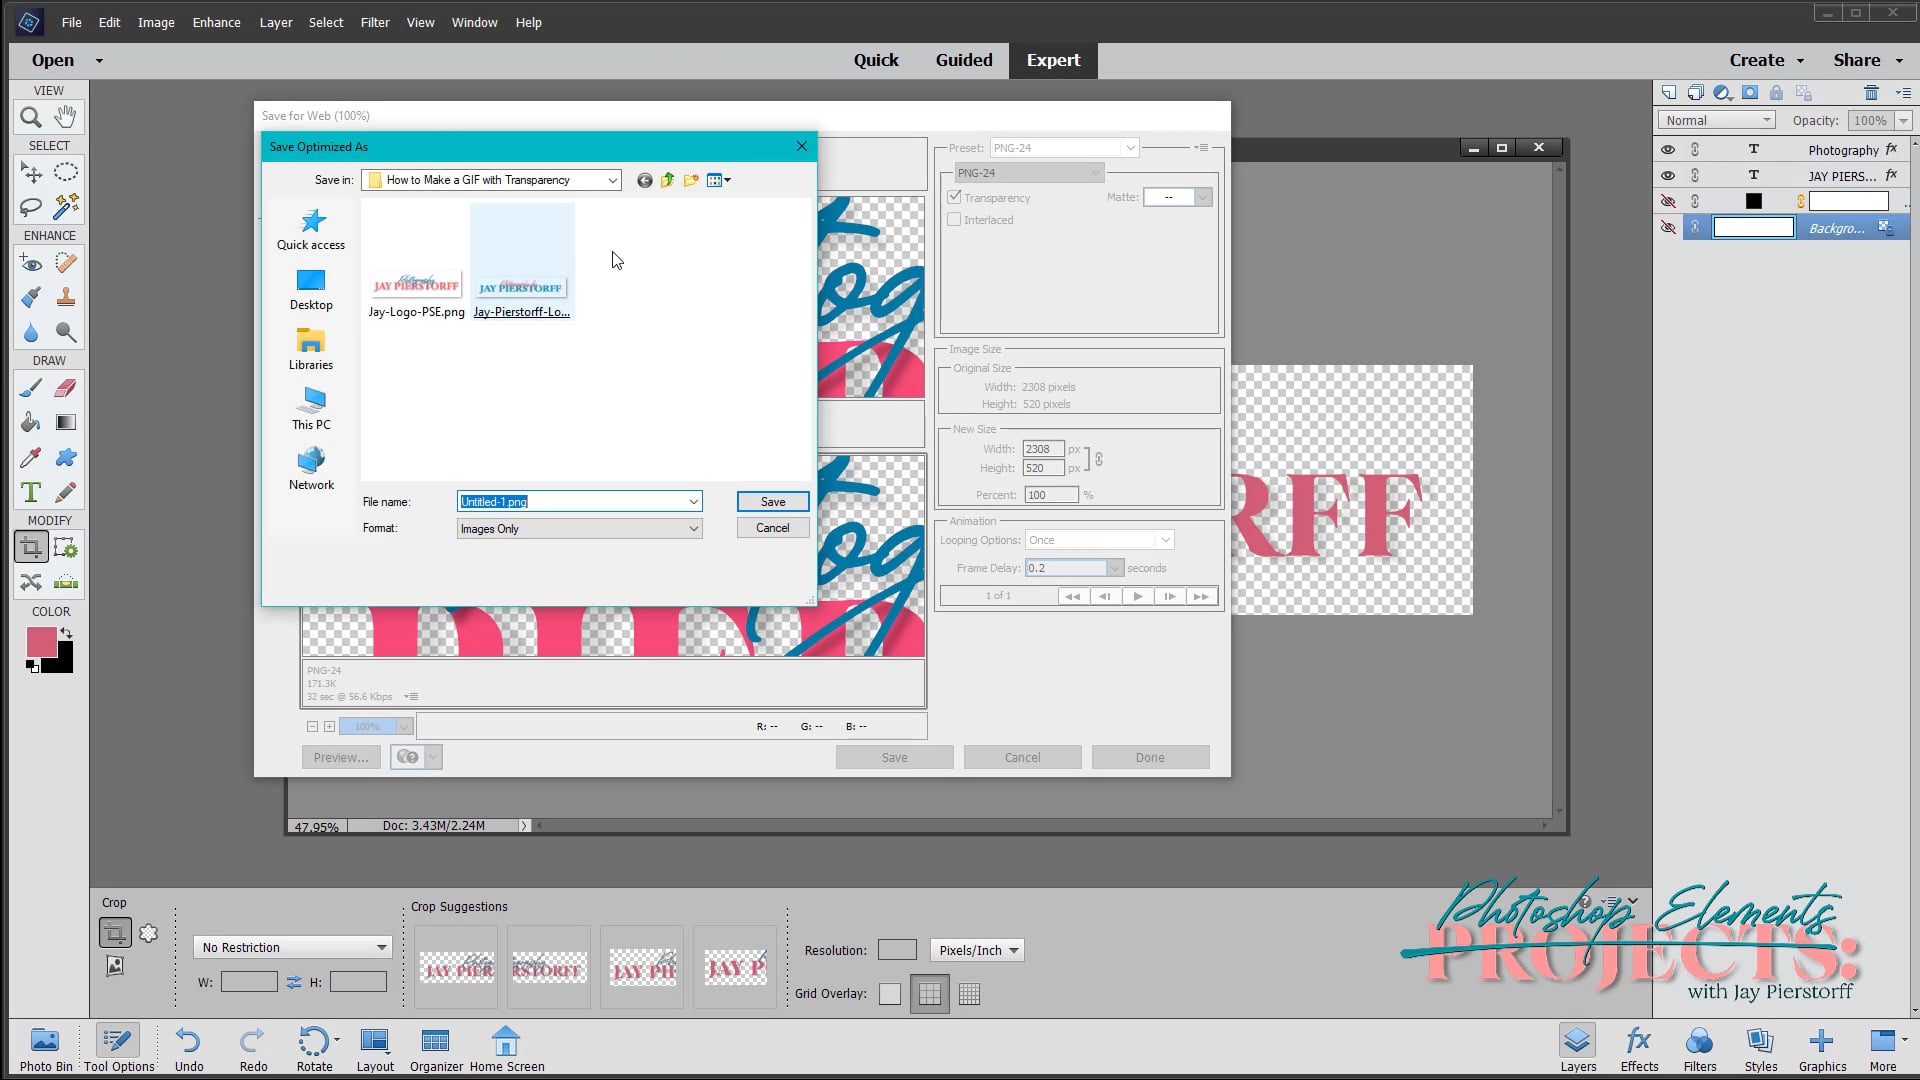Click the Save button
The width and height of the screenshot is (1920, 1080).
tap(772, 501)
